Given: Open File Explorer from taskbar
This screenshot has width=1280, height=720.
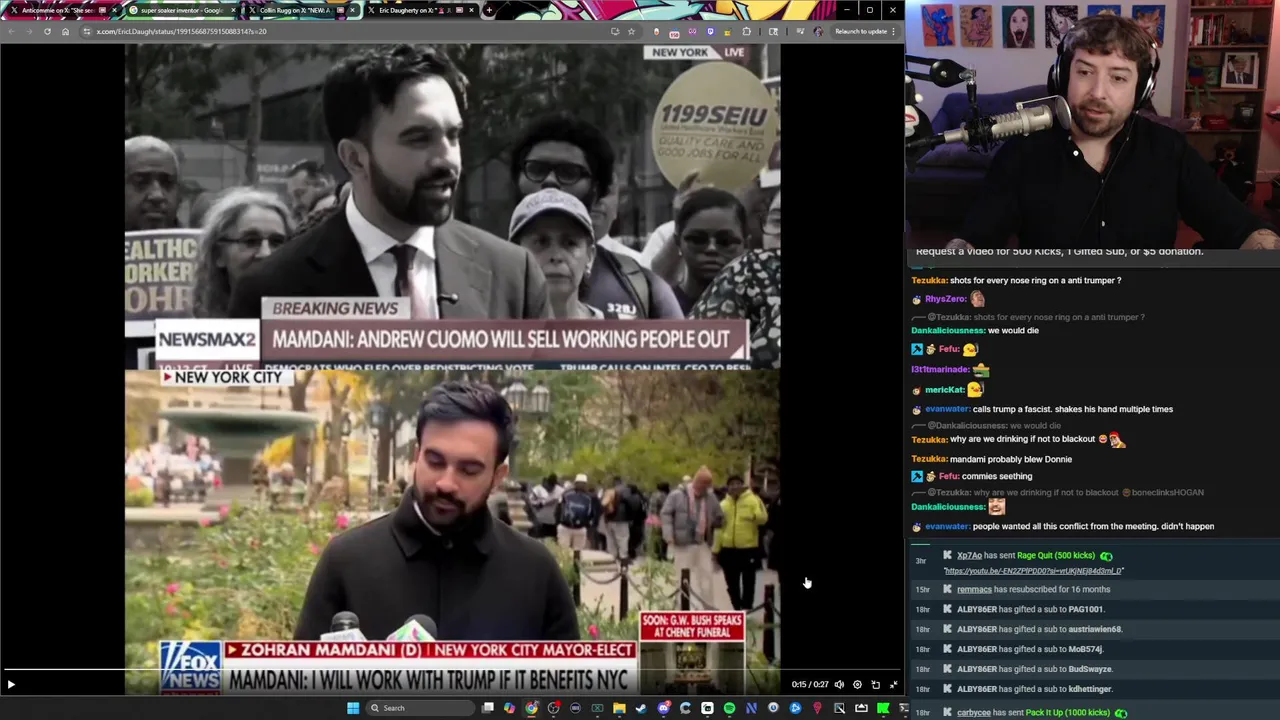Looking at the screenshot, I should 619,708.
